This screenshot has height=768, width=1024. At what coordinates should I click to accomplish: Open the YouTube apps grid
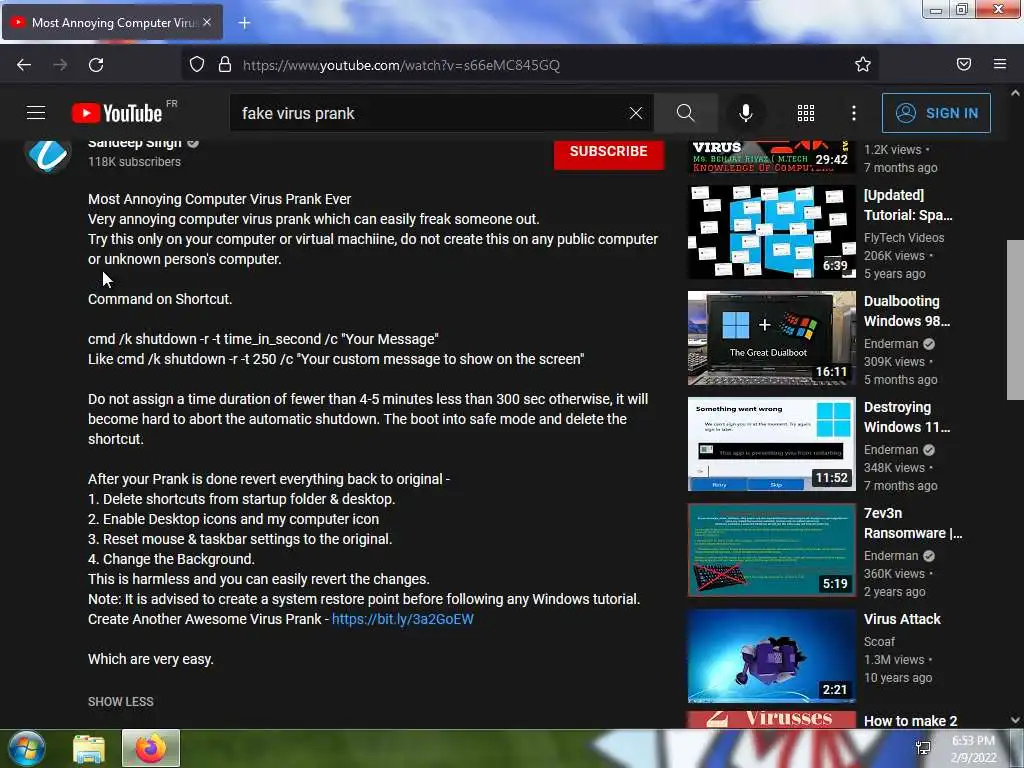tap(805, 113)
